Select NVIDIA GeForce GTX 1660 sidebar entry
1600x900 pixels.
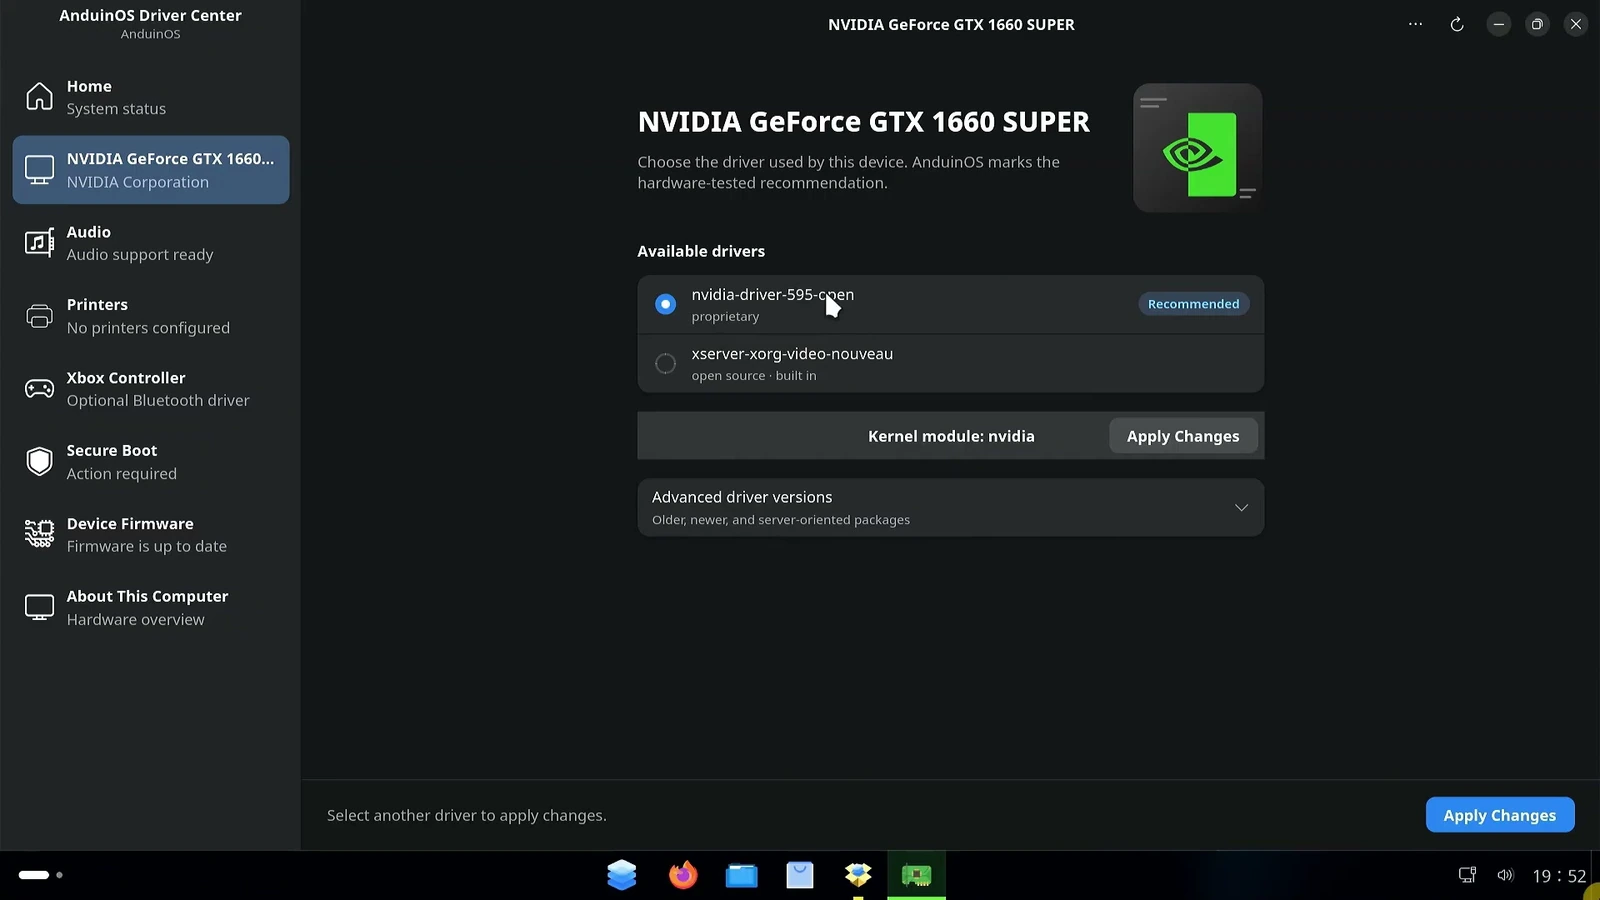click(x=150, y=170)
